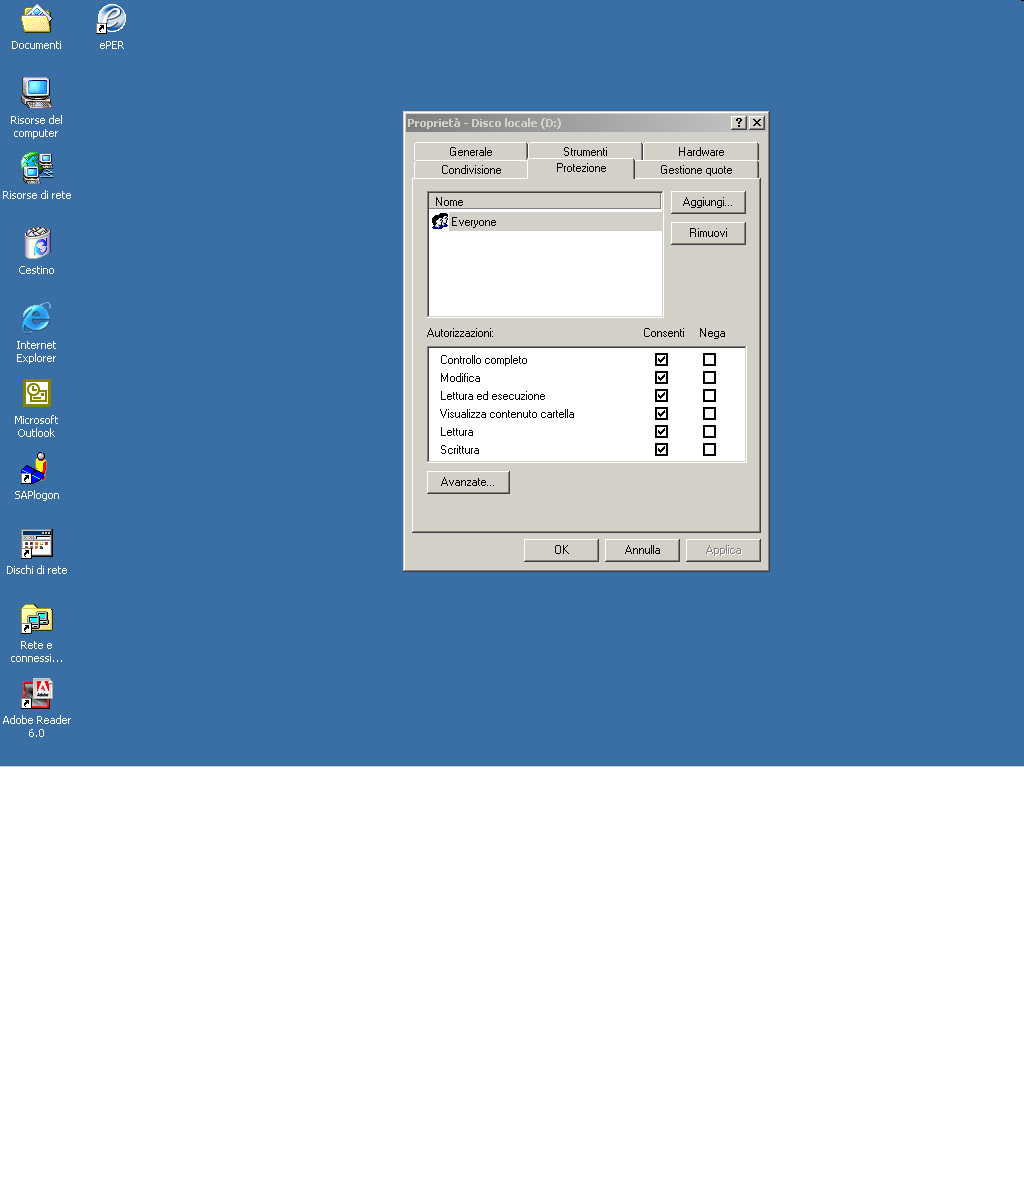Select Microsoft Outlook desktop icon

[36, 393]
